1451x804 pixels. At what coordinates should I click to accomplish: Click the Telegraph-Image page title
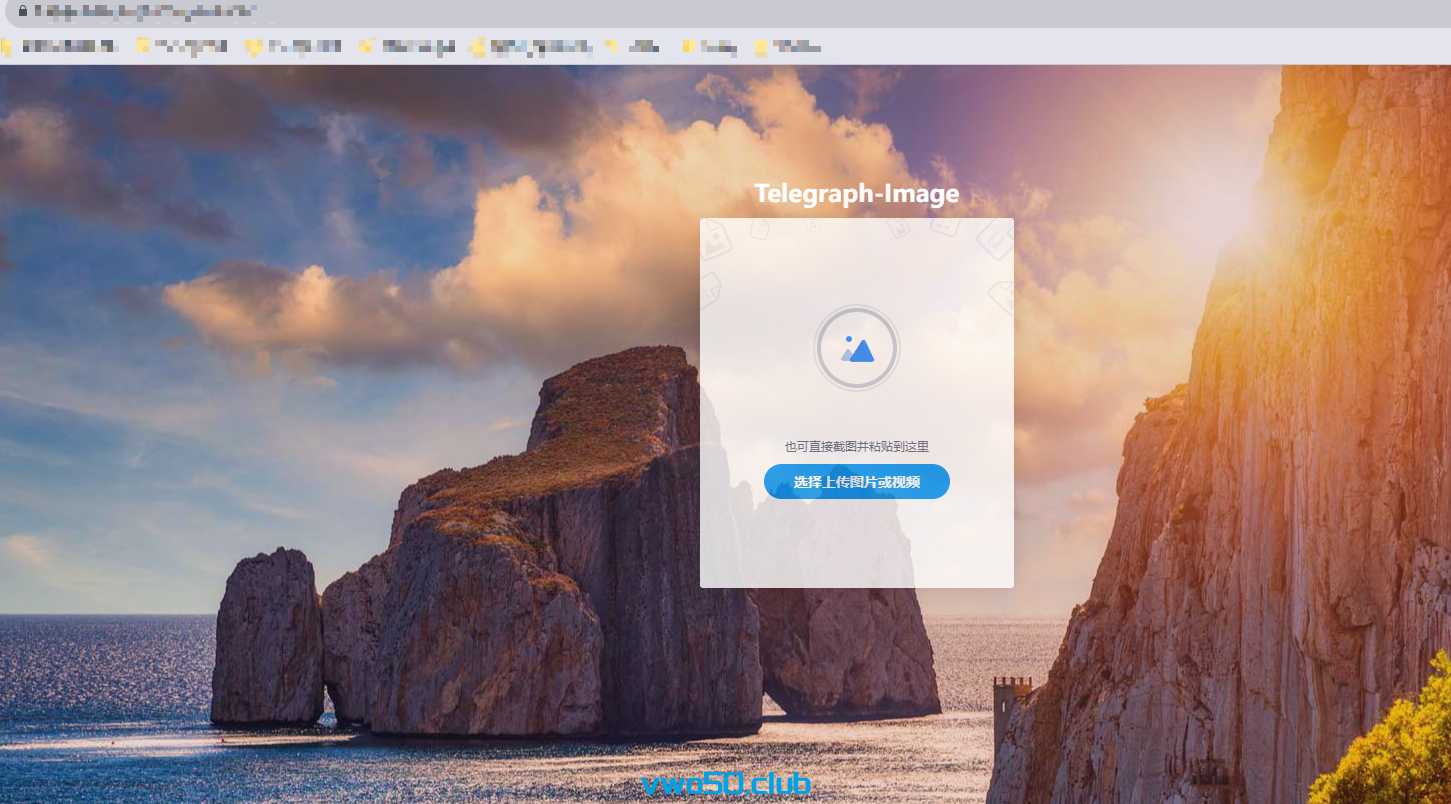856,194
